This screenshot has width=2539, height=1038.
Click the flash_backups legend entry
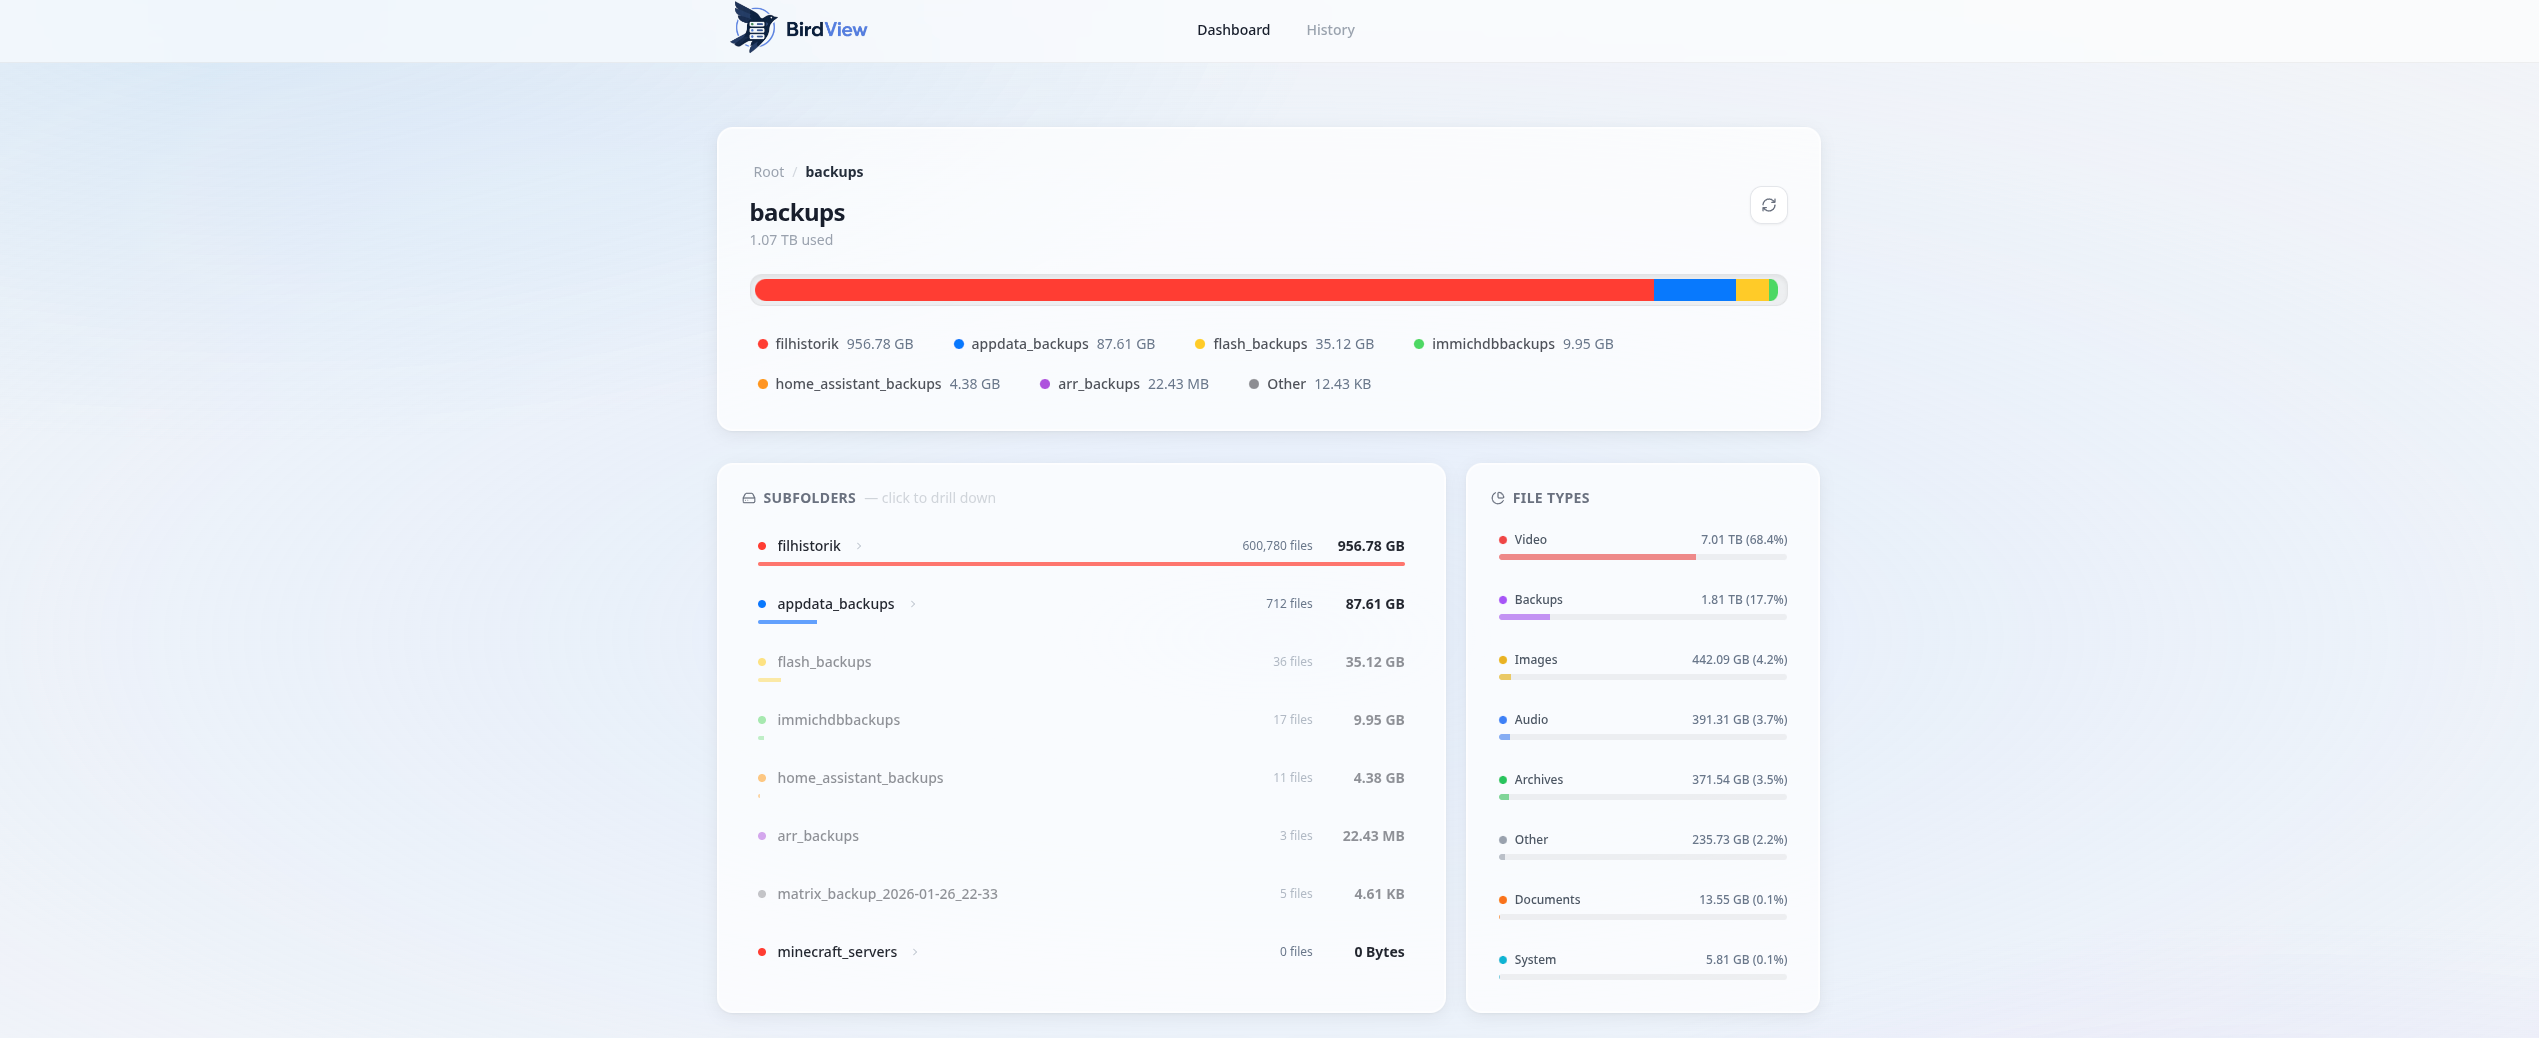pos(1284,344)
